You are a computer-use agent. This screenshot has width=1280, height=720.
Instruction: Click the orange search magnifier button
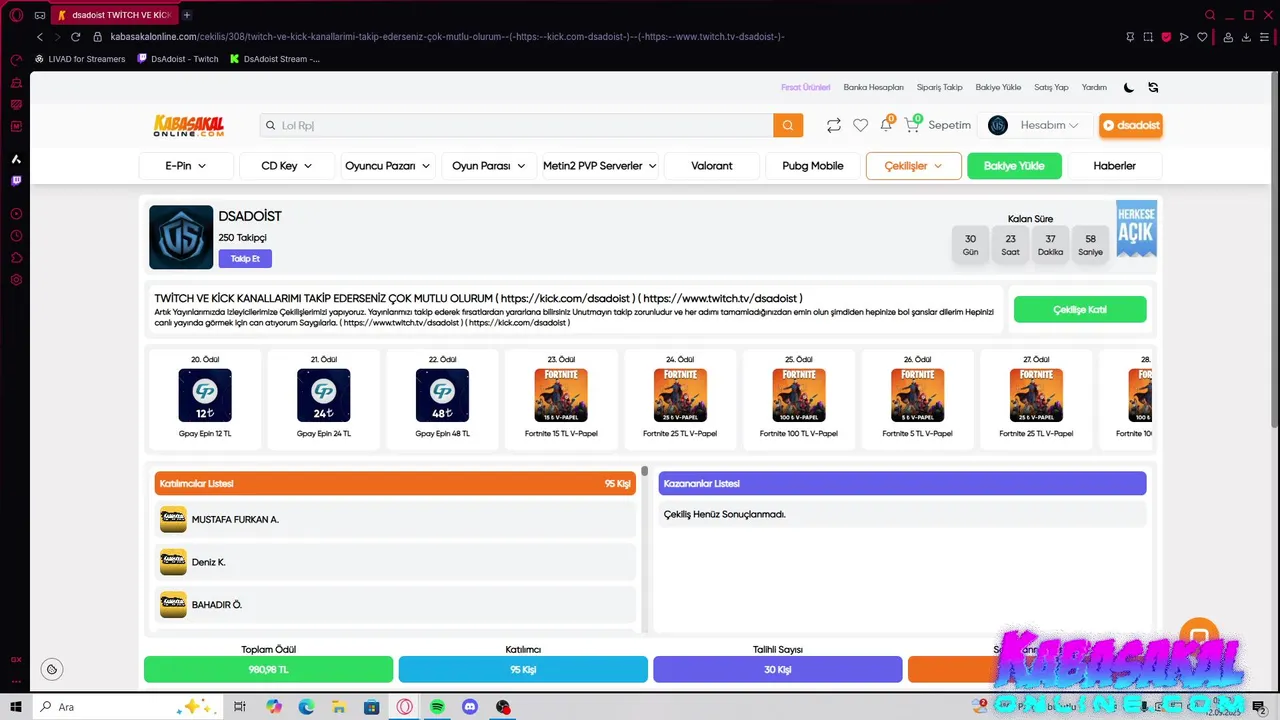pyautogui.click(x=788, y=125)
